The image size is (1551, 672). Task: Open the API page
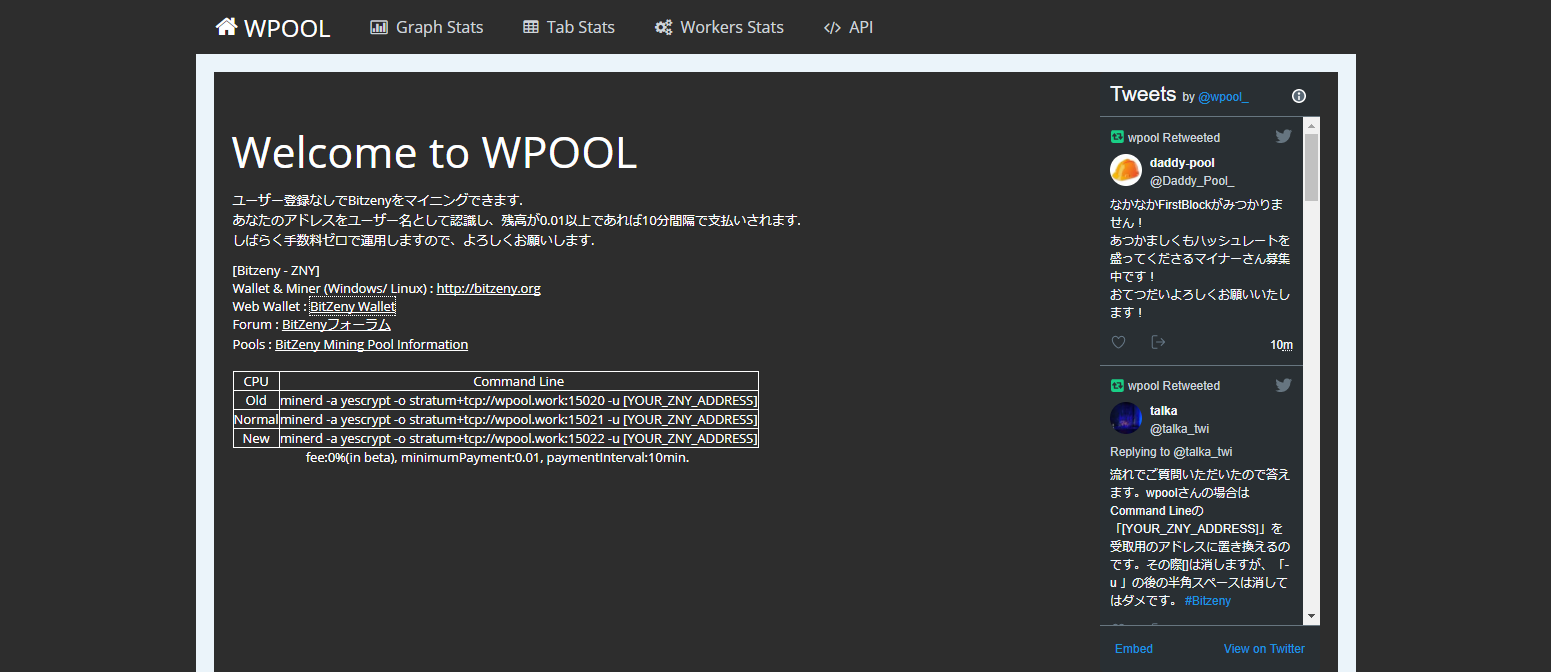848,27
